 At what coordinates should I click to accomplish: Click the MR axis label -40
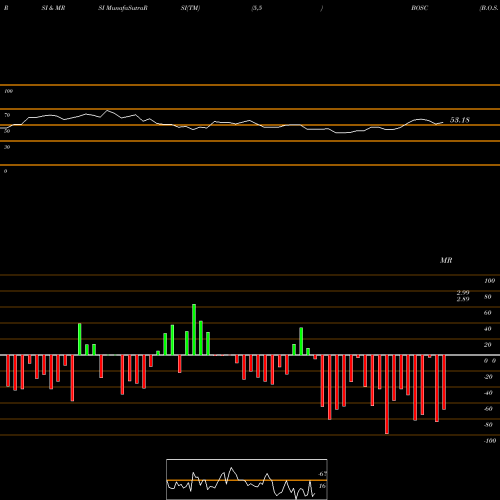[488, 393]
